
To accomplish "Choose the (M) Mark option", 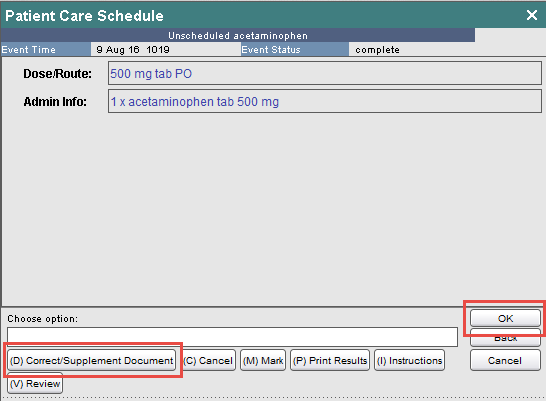I will coord(263,360).
